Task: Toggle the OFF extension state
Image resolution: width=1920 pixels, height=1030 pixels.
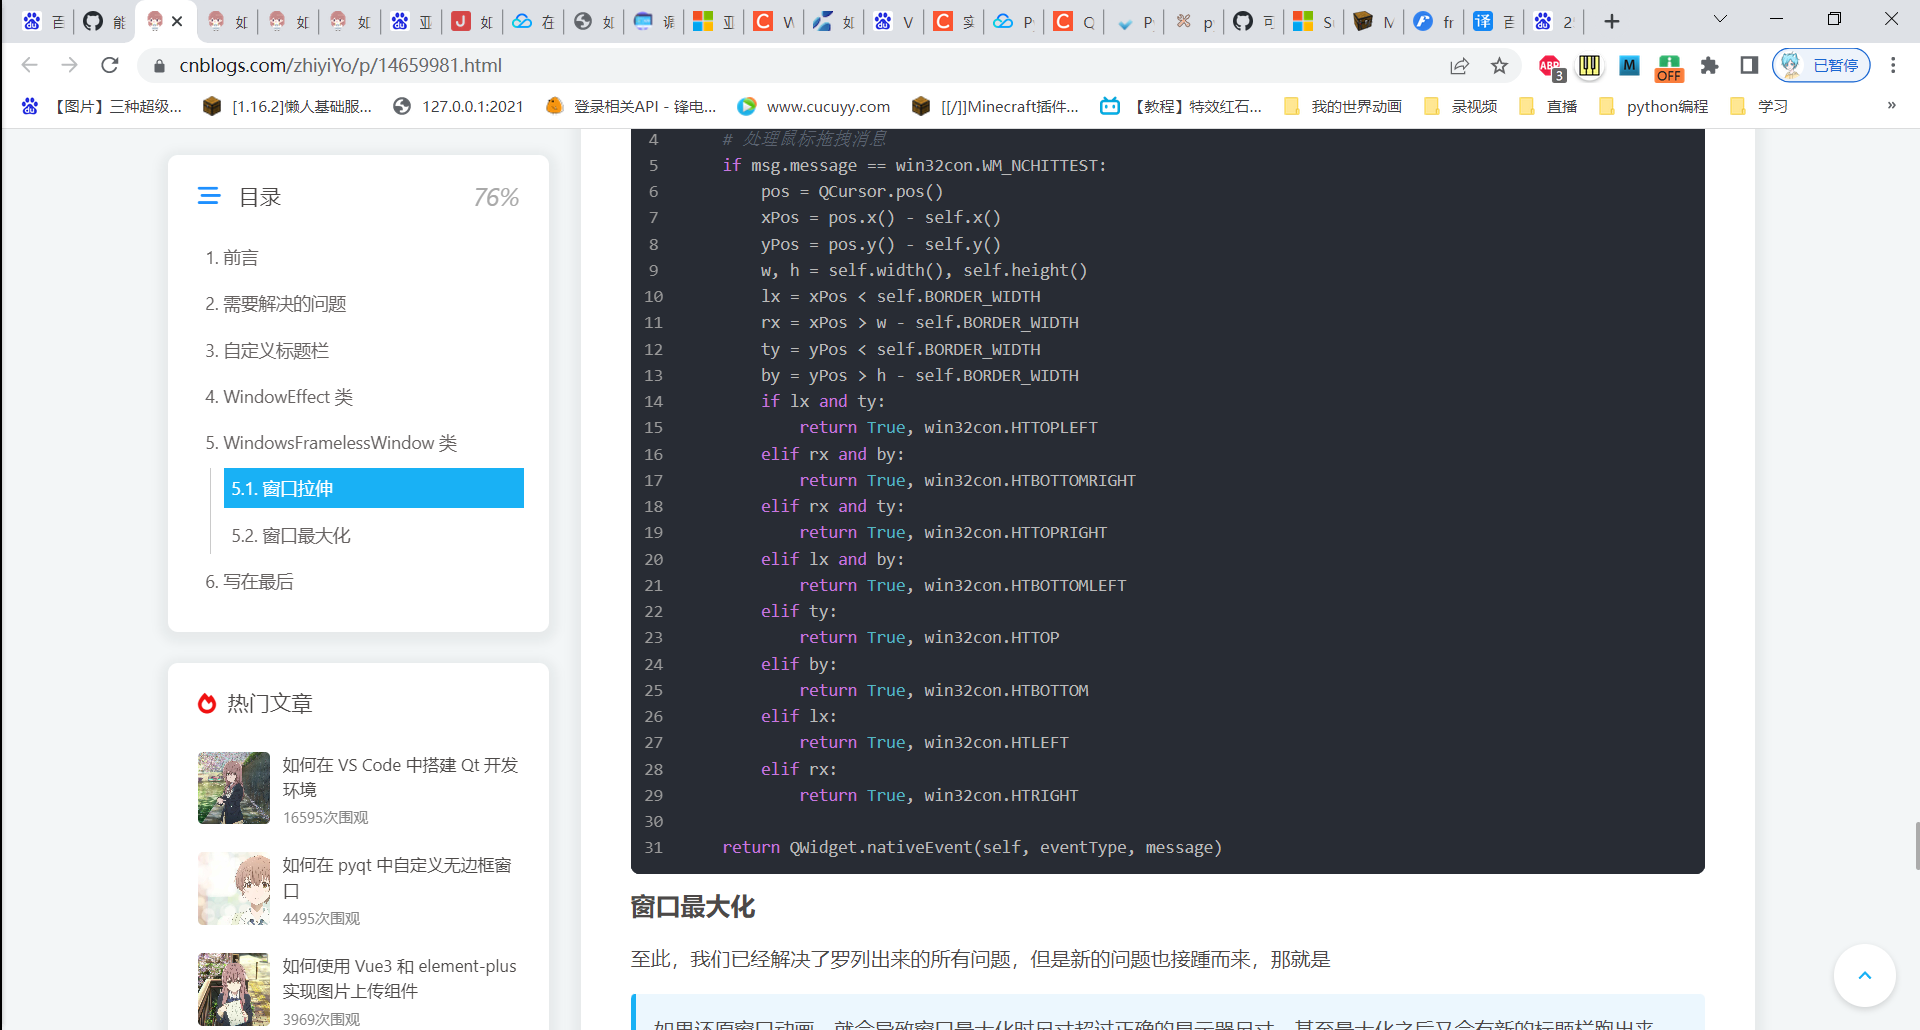Action: (1669, 67)
